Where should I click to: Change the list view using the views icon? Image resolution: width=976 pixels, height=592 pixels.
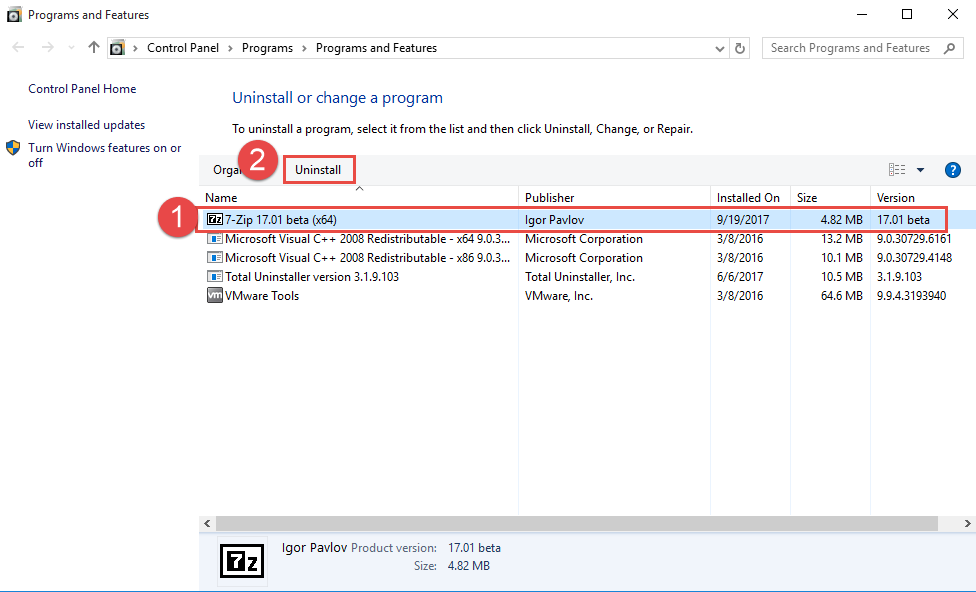(897, 169)
